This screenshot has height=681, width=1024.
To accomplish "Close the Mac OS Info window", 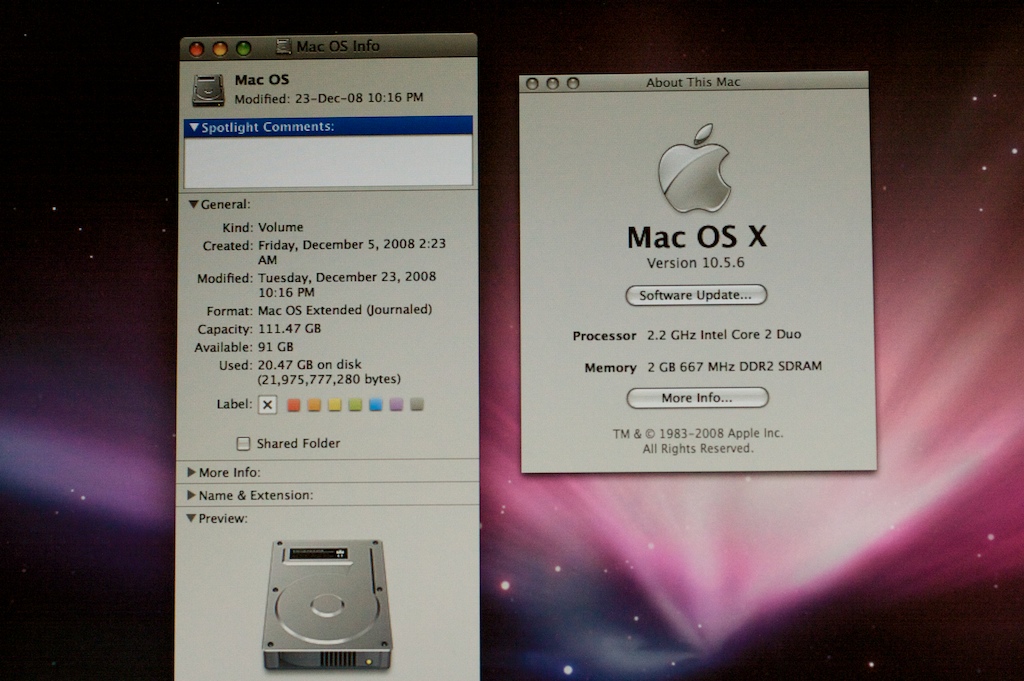I will pyautogui.click(x=197, y=48).
